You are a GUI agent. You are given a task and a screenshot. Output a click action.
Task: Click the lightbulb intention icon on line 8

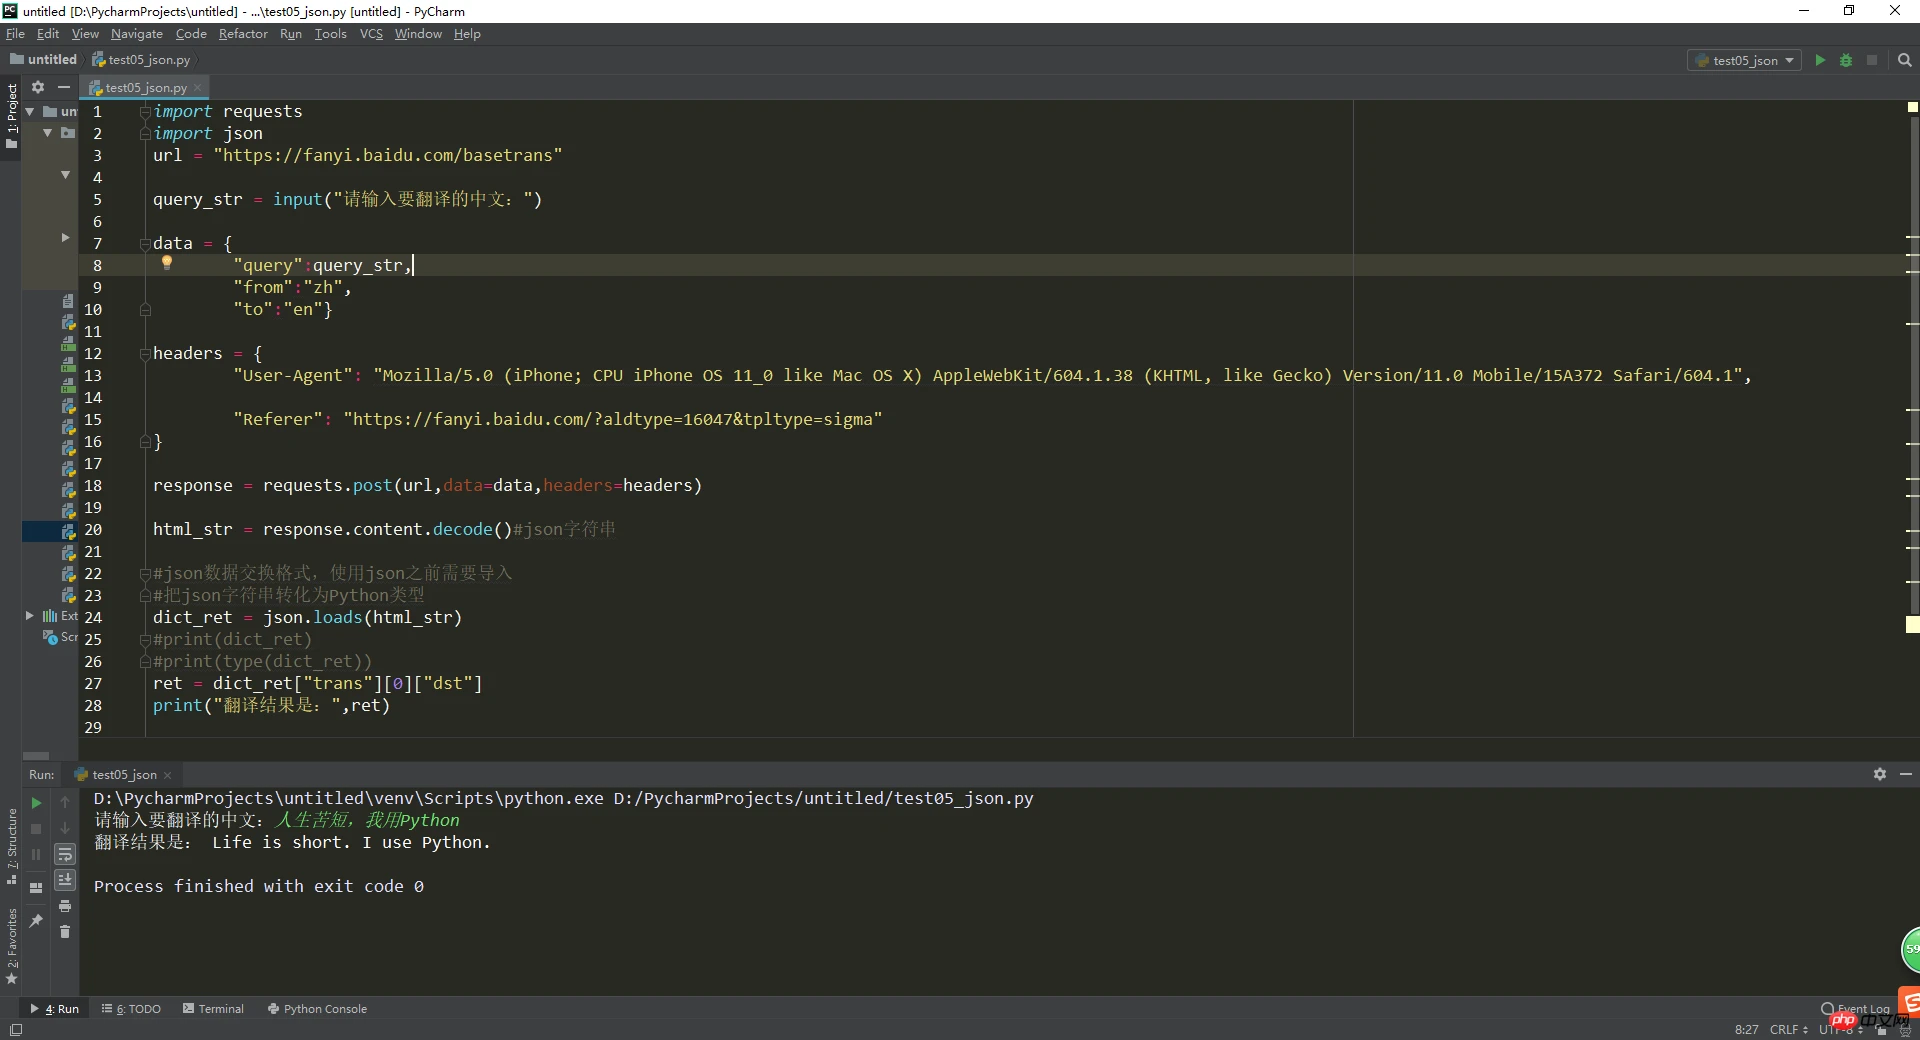coord(167,263)
